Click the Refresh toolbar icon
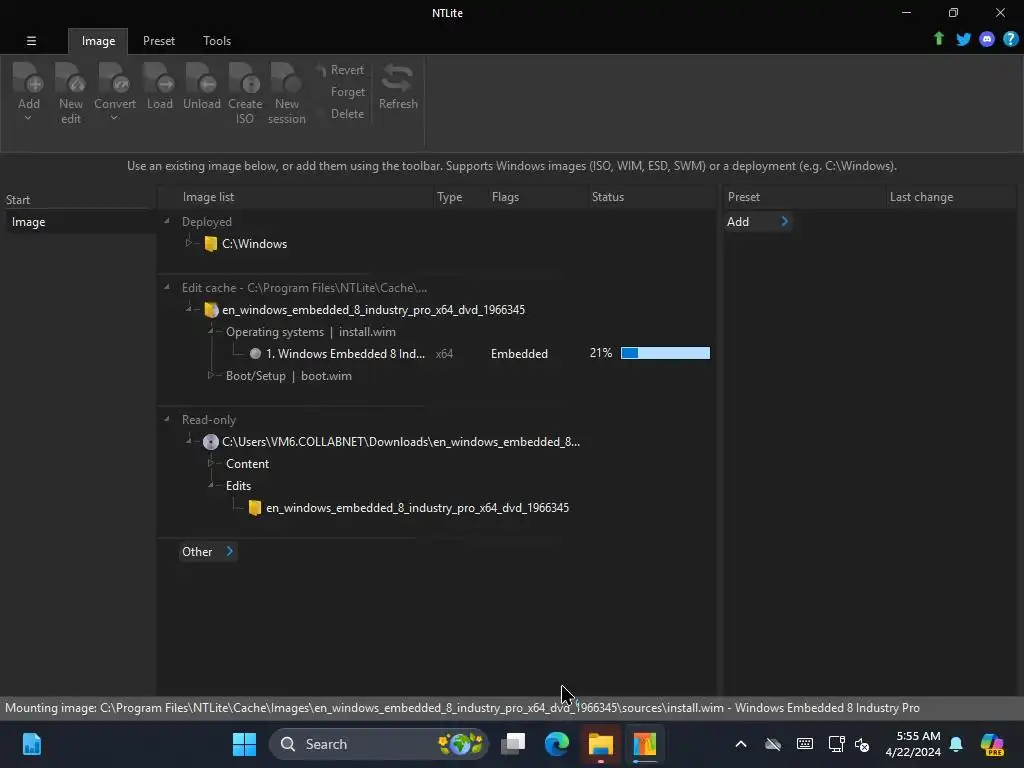This screenshot has height=768, width=1024. (x=398, y=78)
